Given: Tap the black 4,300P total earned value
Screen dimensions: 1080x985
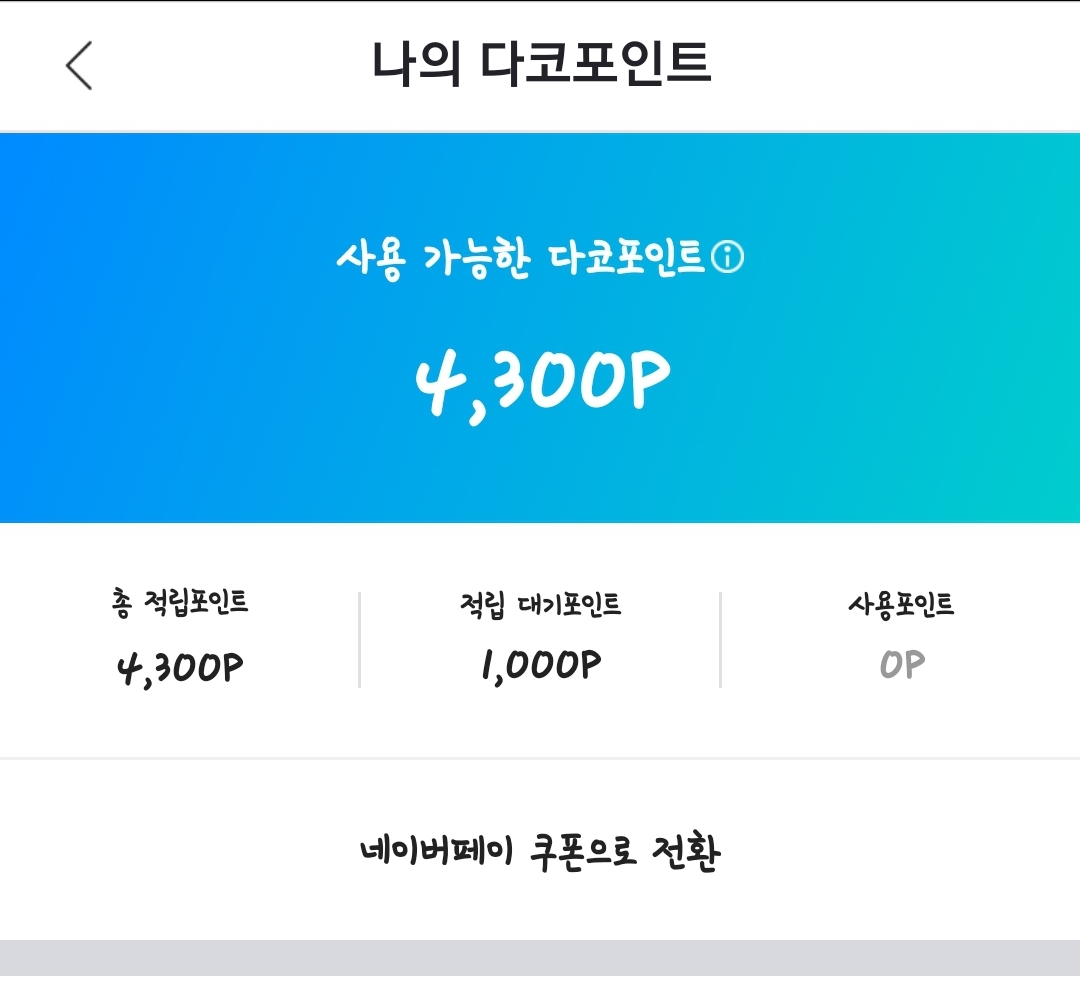Looking at the screenshot, I should pos(180,666).
